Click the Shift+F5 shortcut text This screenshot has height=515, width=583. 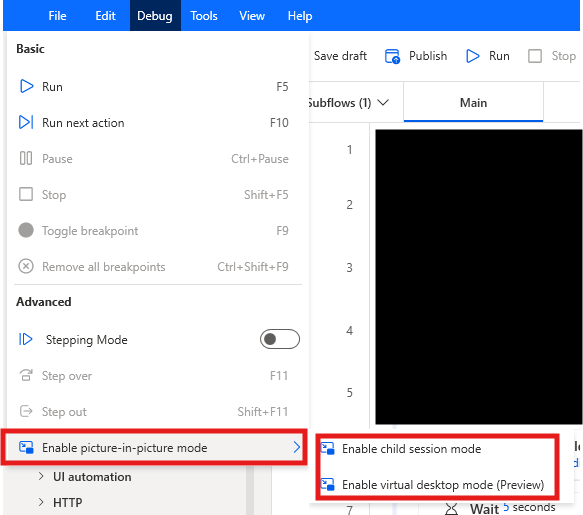click(266, 194)
